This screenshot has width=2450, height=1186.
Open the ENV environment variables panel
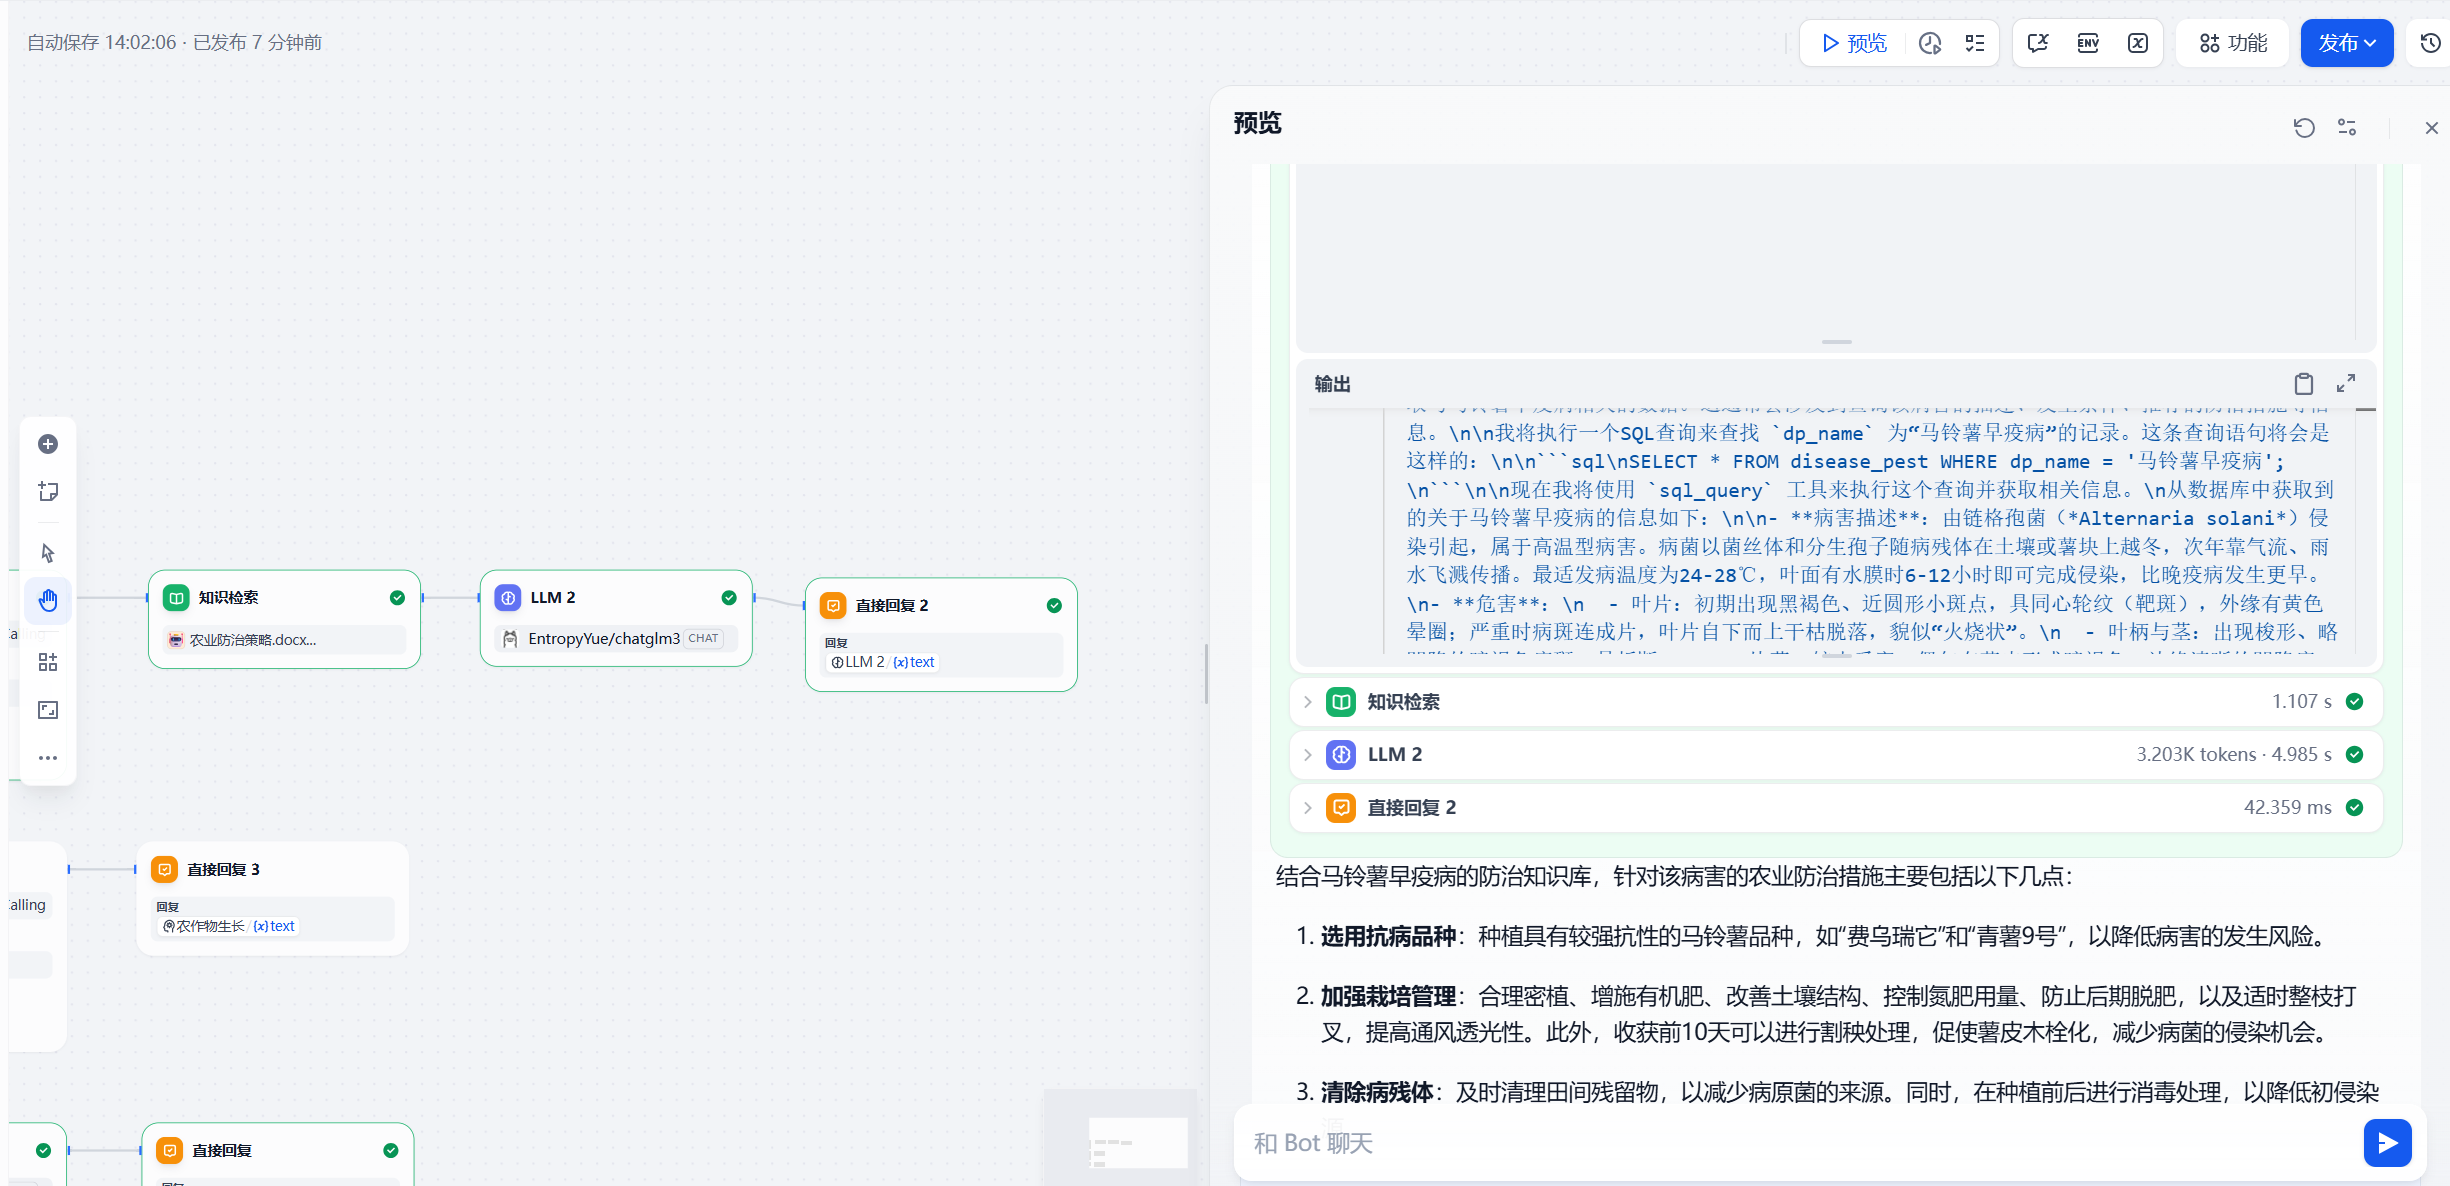(2088, 43)
